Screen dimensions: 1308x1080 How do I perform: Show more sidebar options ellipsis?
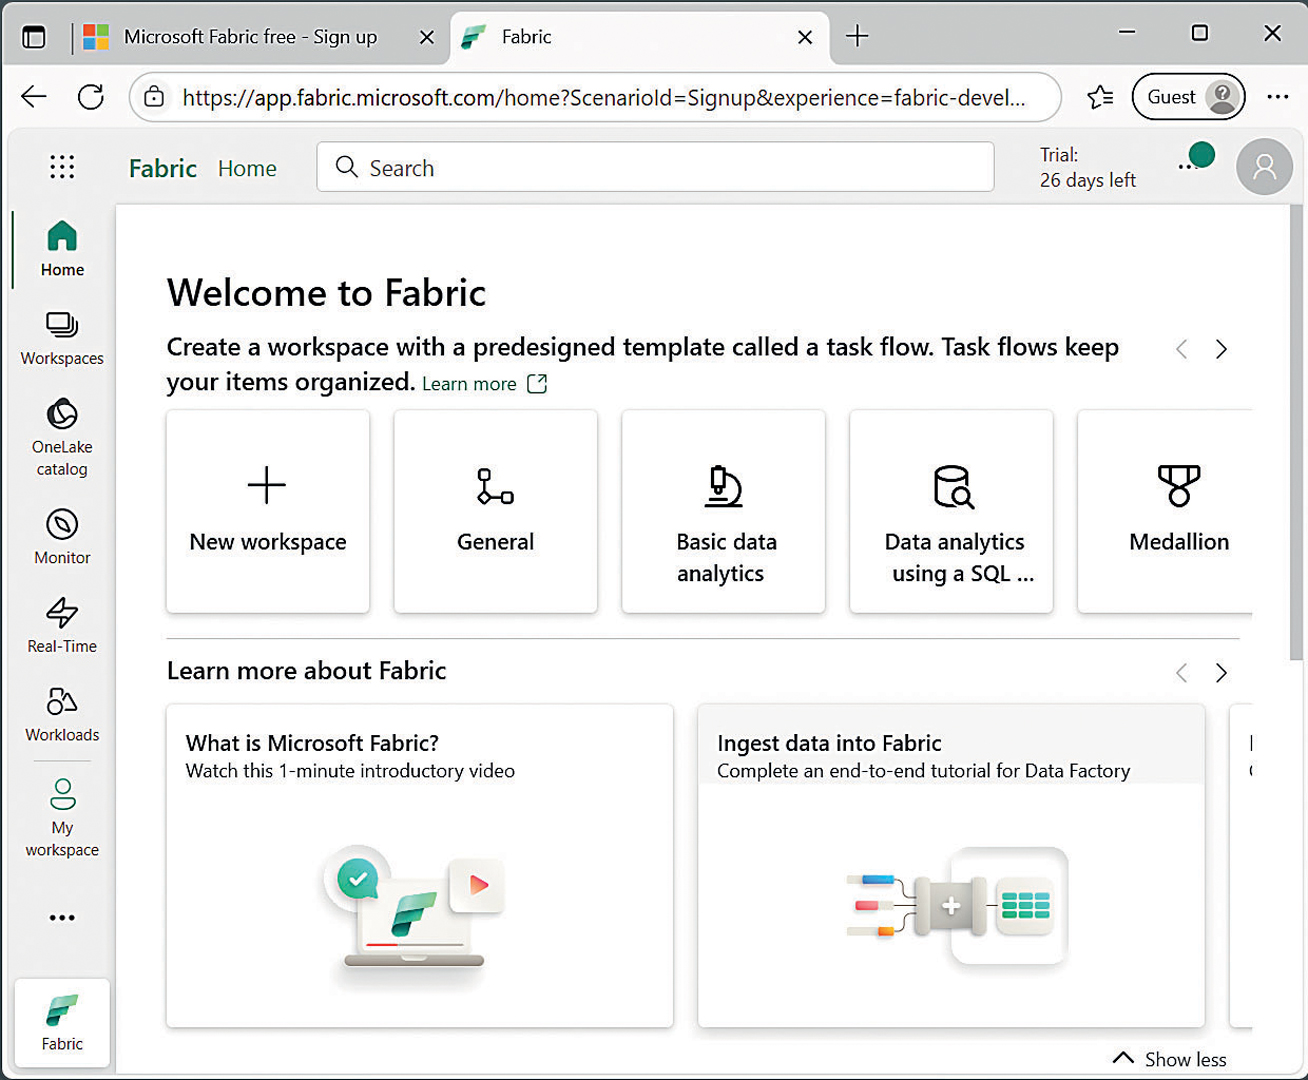point(62,918)
